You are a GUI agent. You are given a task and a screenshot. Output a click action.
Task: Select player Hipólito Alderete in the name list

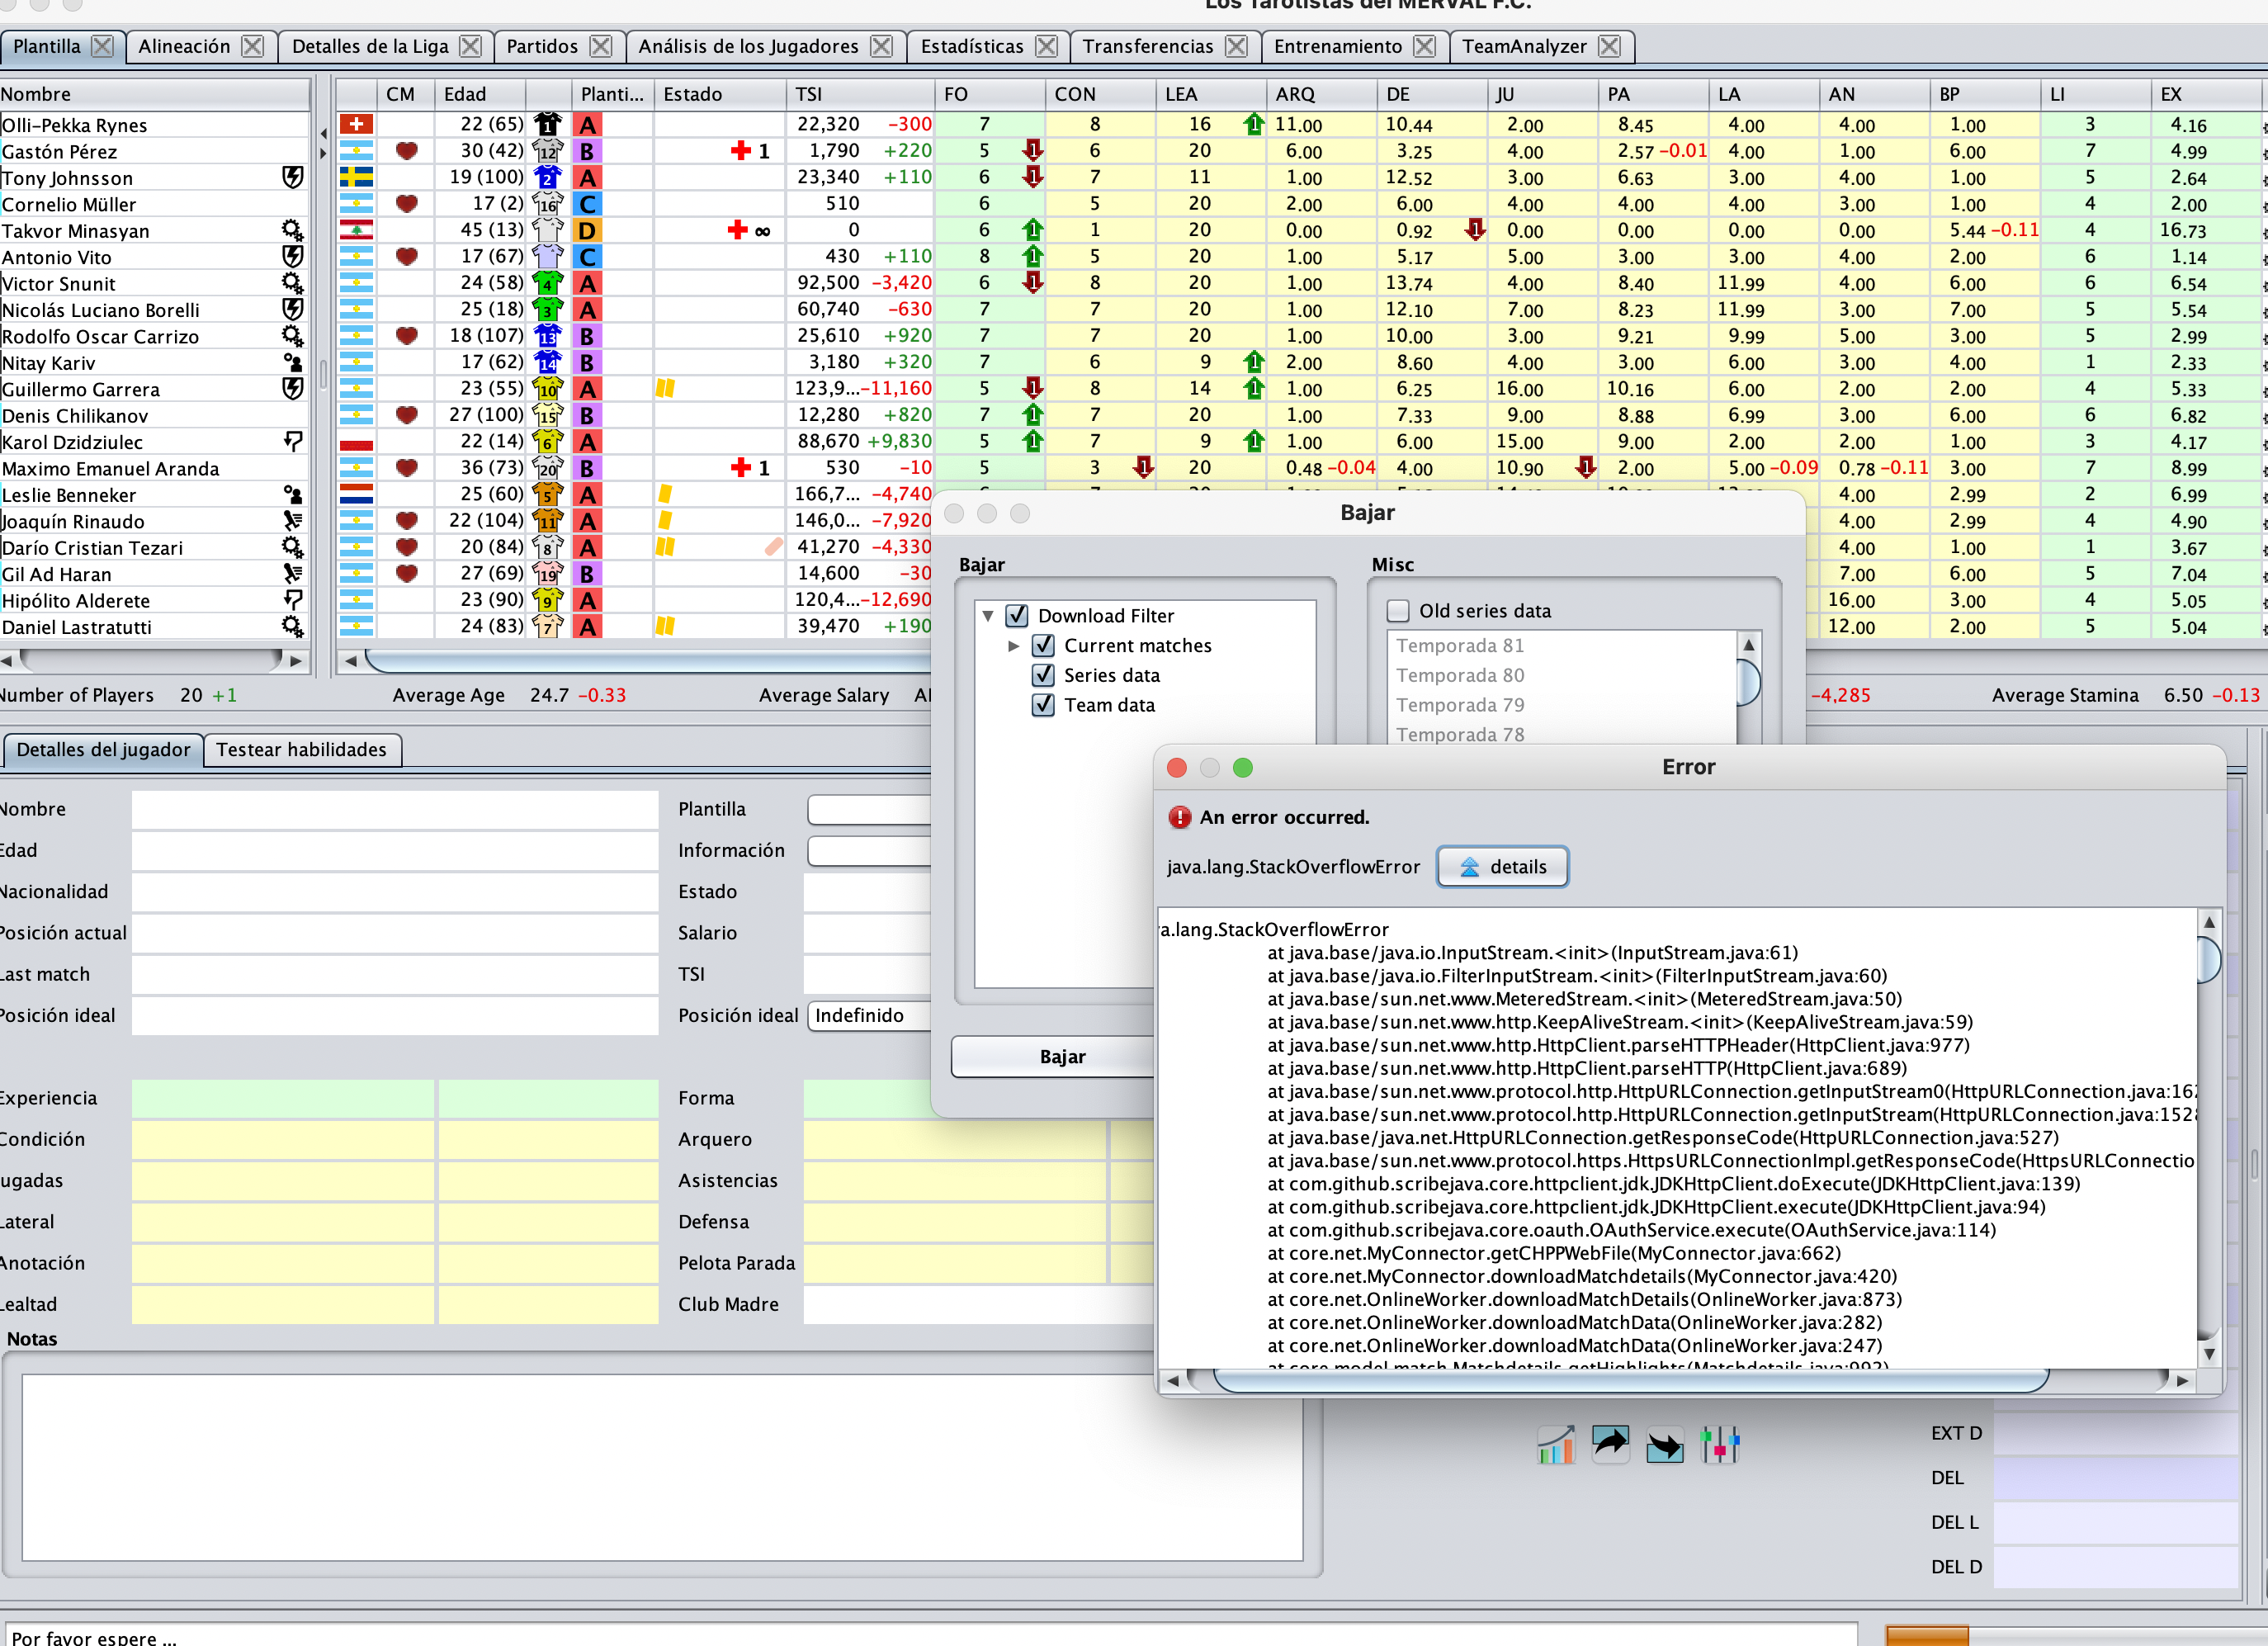(154, 600)
